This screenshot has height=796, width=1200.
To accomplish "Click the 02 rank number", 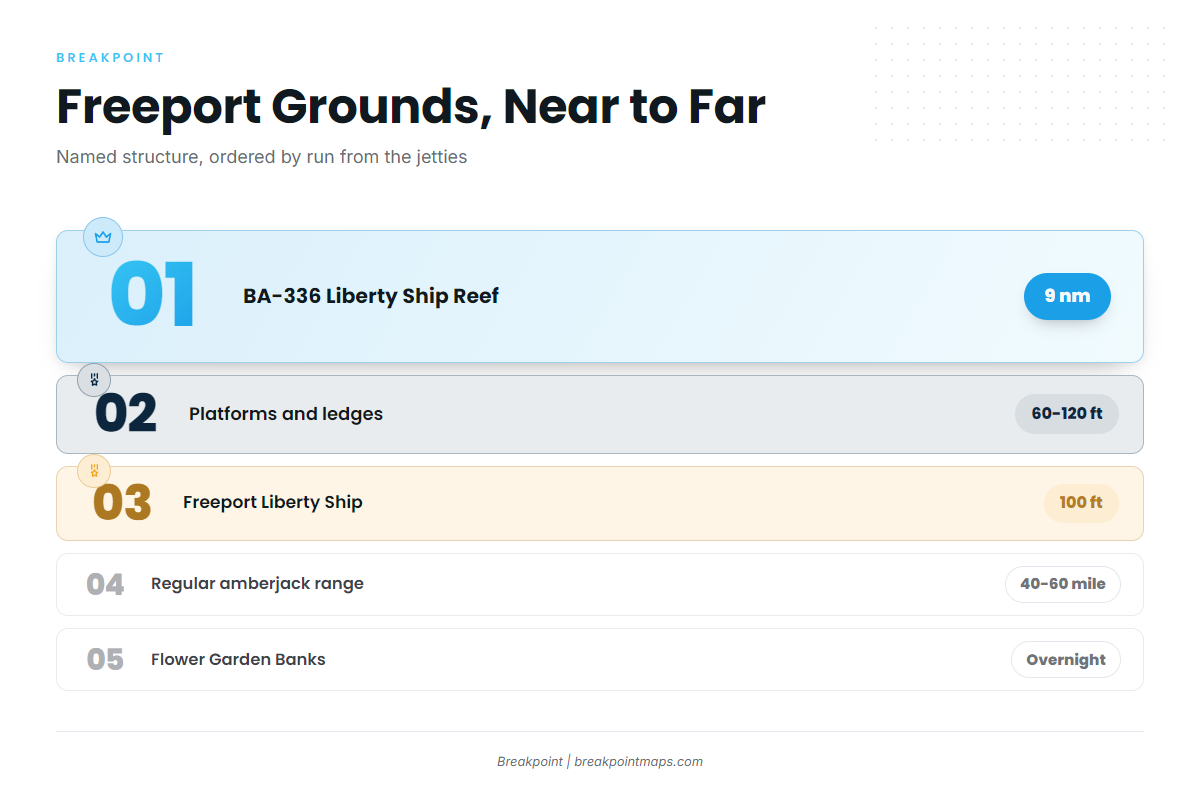I will pyautogui.click(x=126, y=414).
